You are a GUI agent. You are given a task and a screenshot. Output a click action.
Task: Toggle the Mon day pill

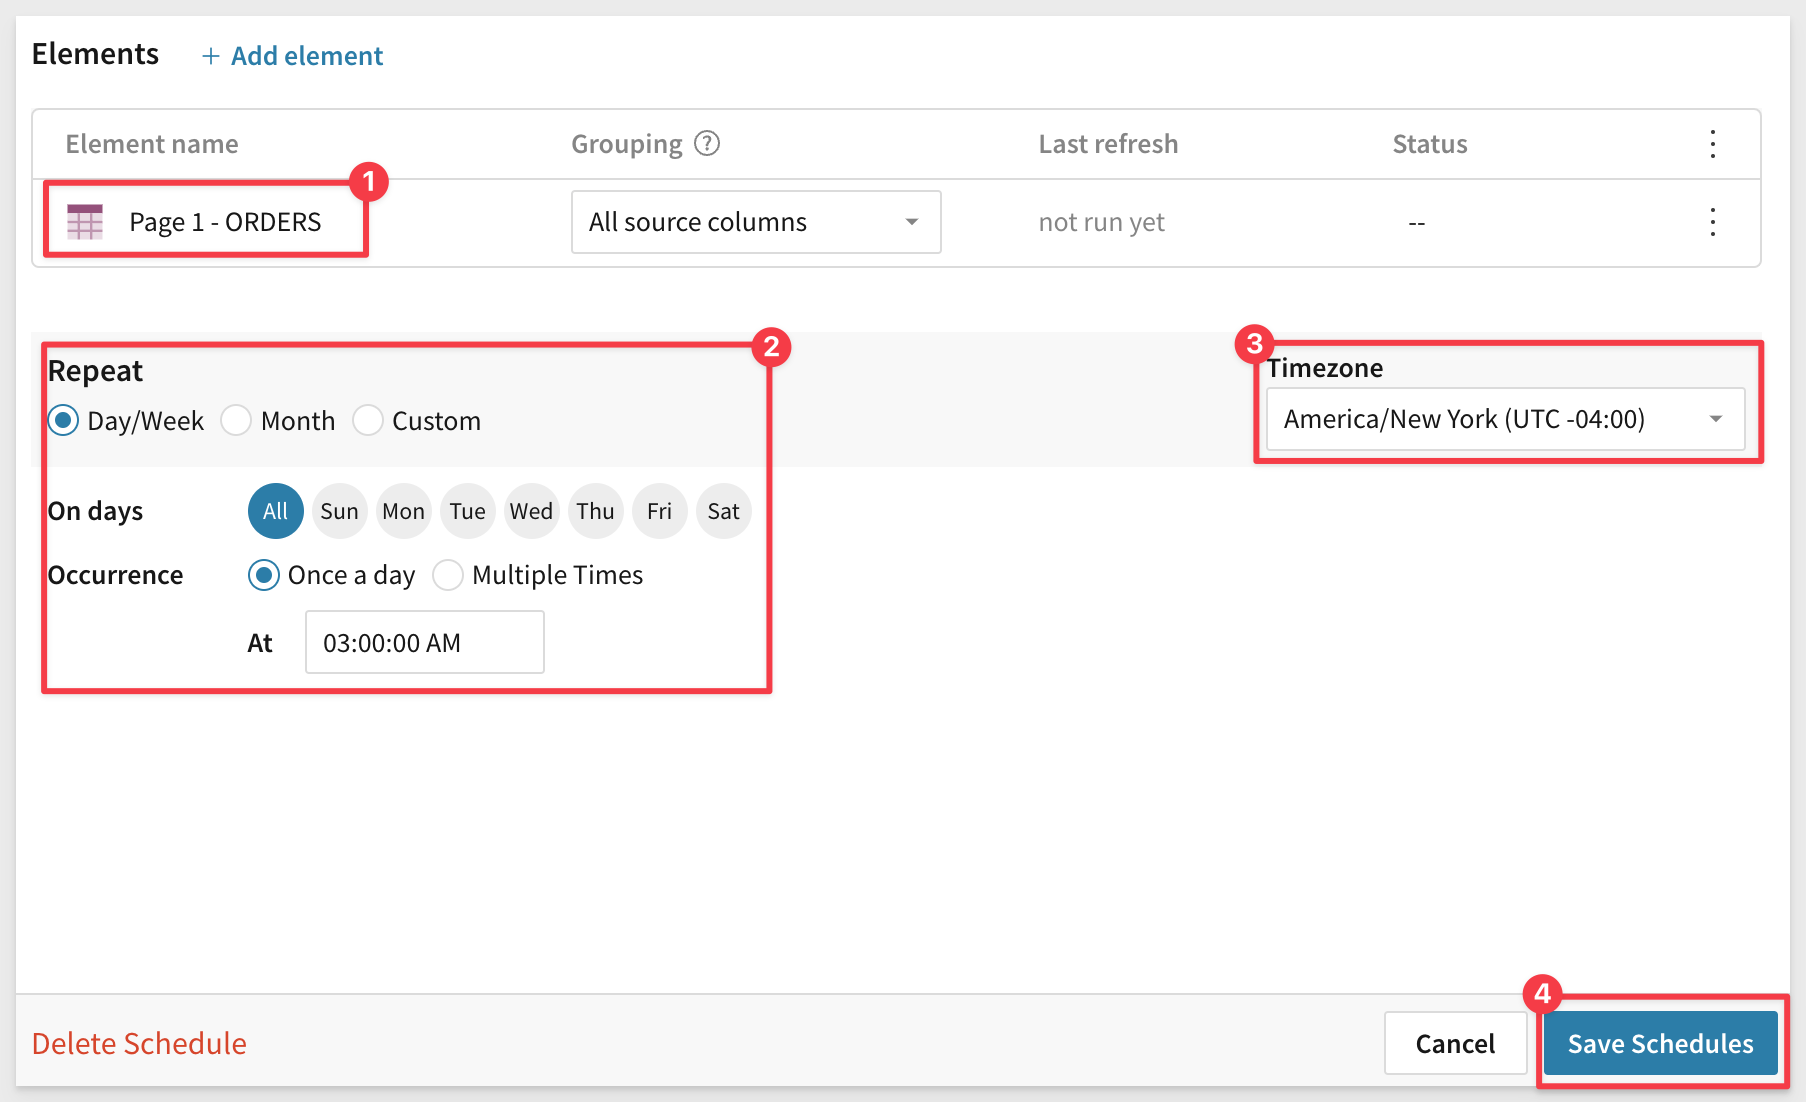coord(404,511)
